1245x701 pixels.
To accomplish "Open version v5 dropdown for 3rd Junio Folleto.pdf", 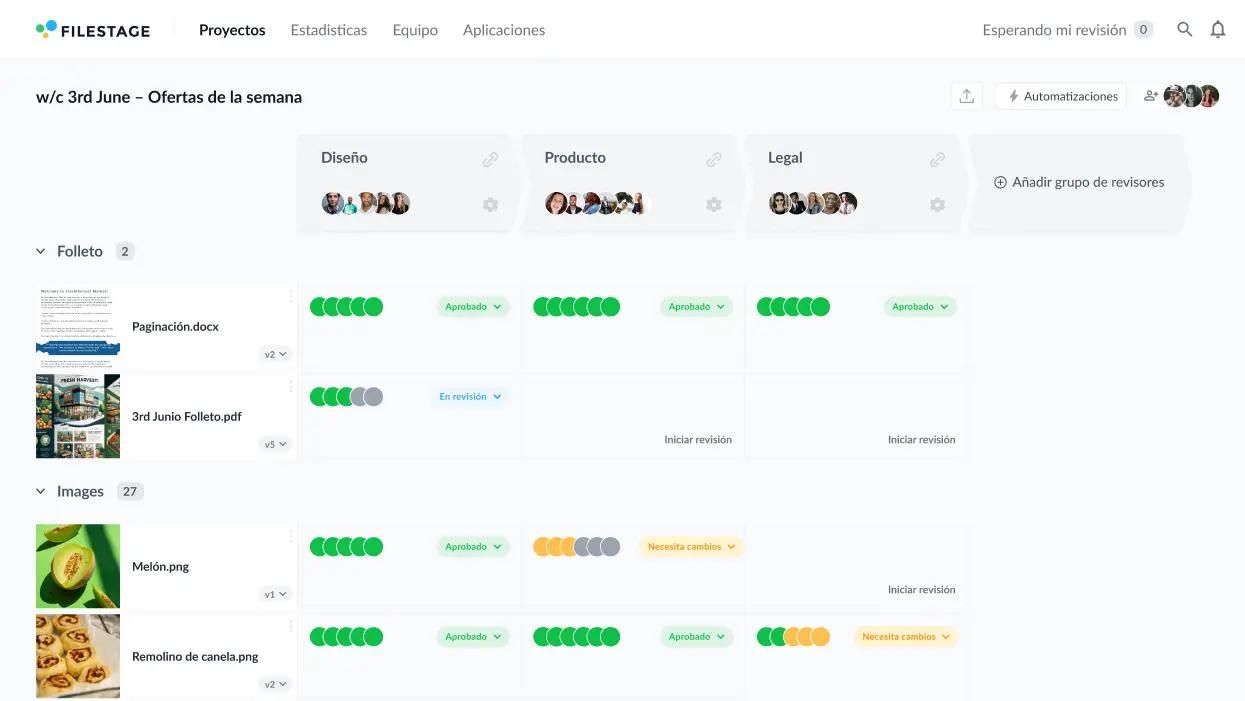I will [x=275, y=444].
